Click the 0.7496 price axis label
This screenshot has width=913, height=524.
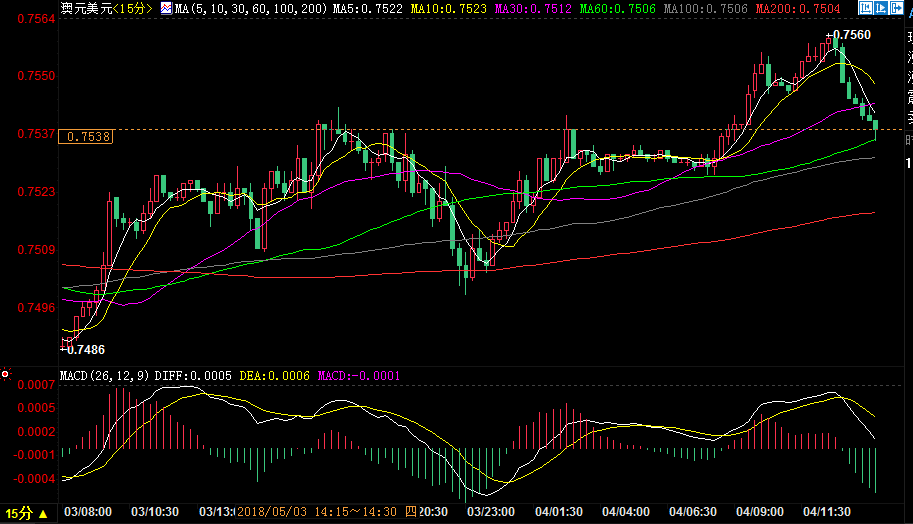[x=36, y=307]
